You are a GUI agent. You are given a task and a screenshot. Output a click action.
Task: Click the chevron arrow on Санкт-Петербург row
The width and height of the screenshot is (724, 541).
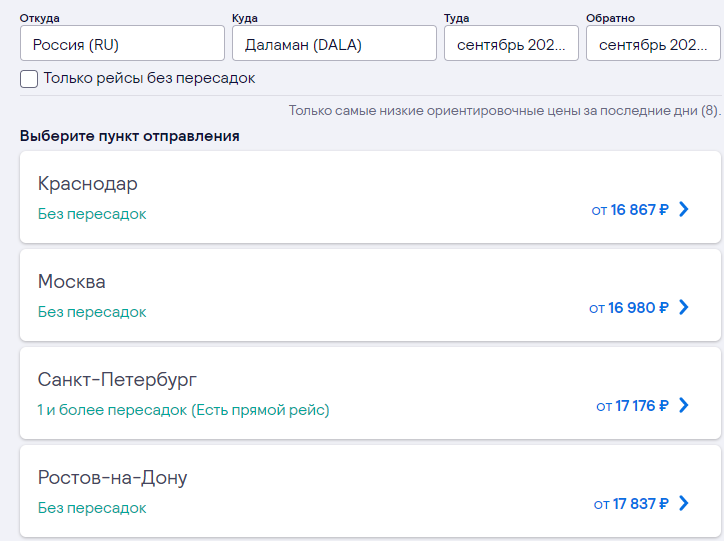pyautogui.click(x=684, y=405)
